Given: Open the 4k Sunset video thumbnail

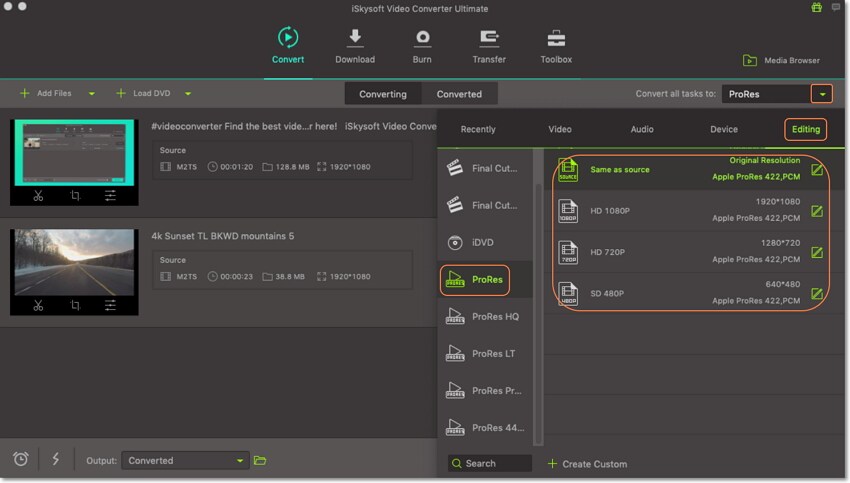Looking at the screenshot, I should click(74, 262).
